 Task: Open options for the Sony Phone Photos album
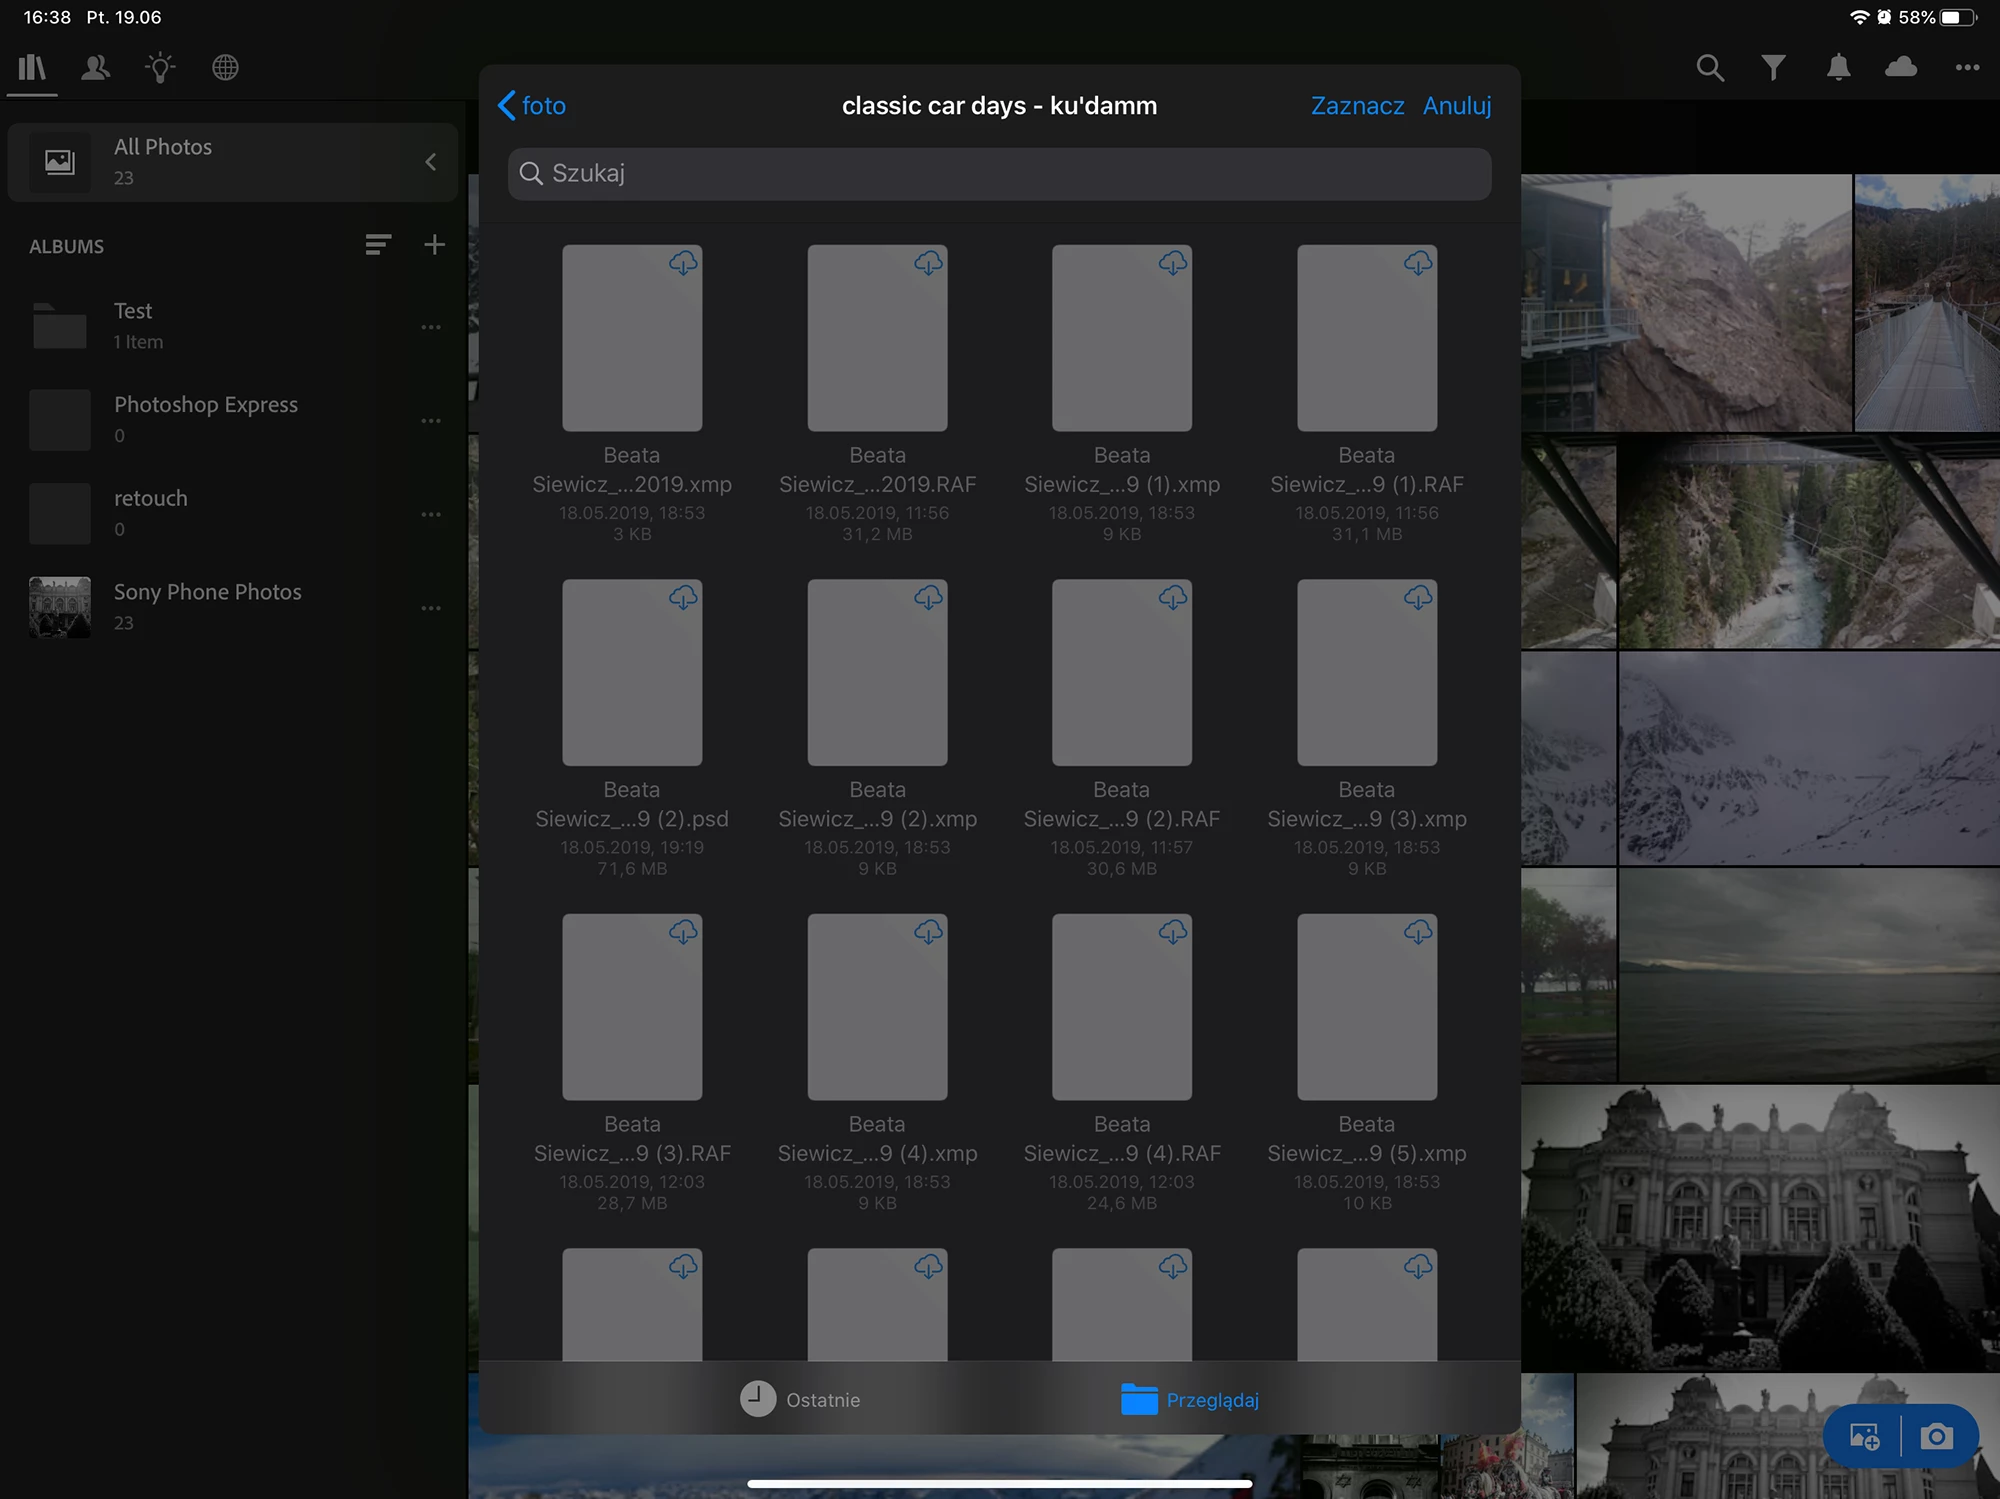tap(431, 608)
